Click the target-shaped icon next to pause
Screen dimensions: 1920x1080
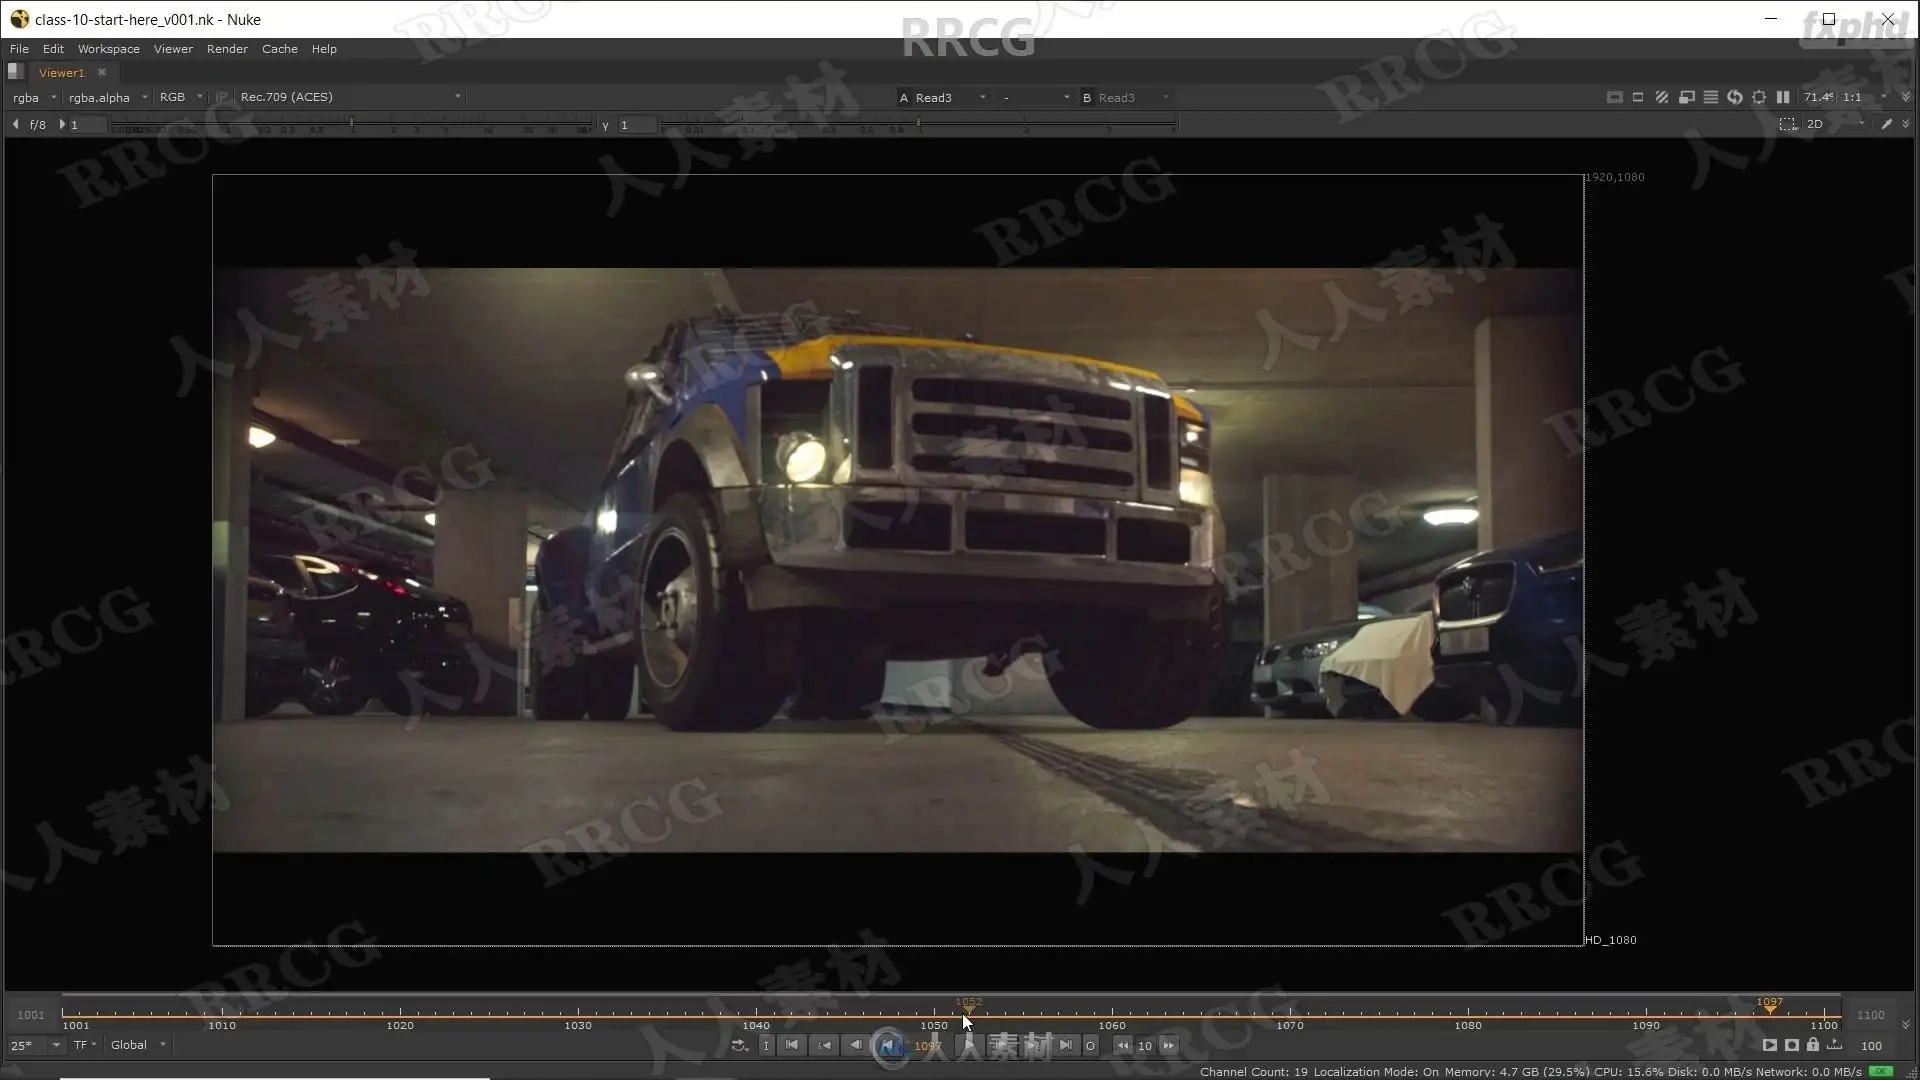1759,98
